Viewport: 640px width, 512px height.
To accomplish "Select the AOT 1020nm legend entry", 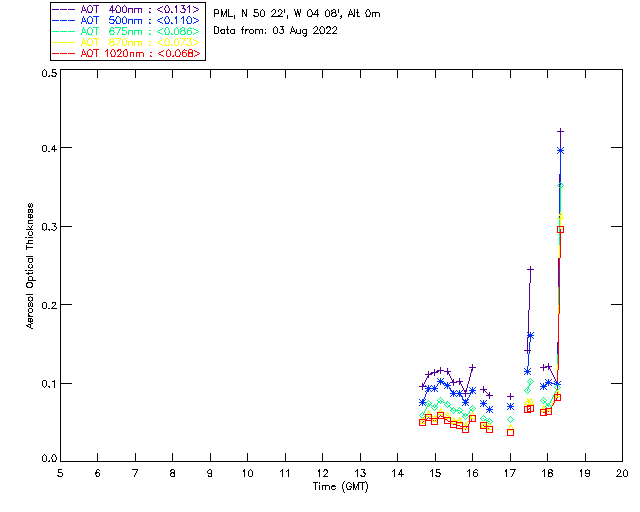I will tap(127, 53).
